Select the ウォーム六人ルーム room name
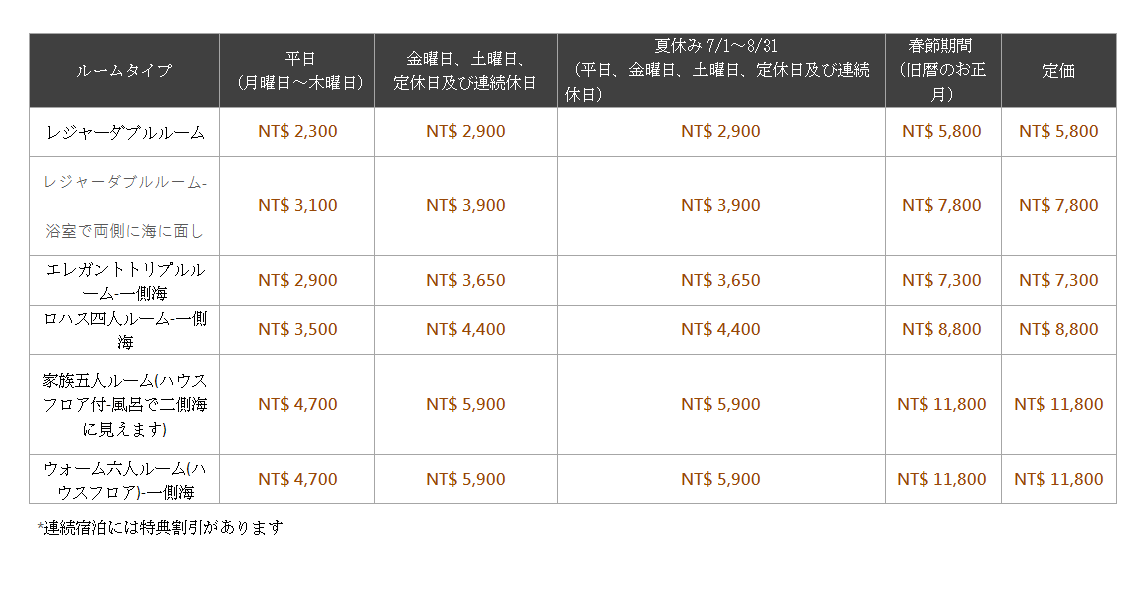This screenshot has width=1143, height=611. (125, 480)
